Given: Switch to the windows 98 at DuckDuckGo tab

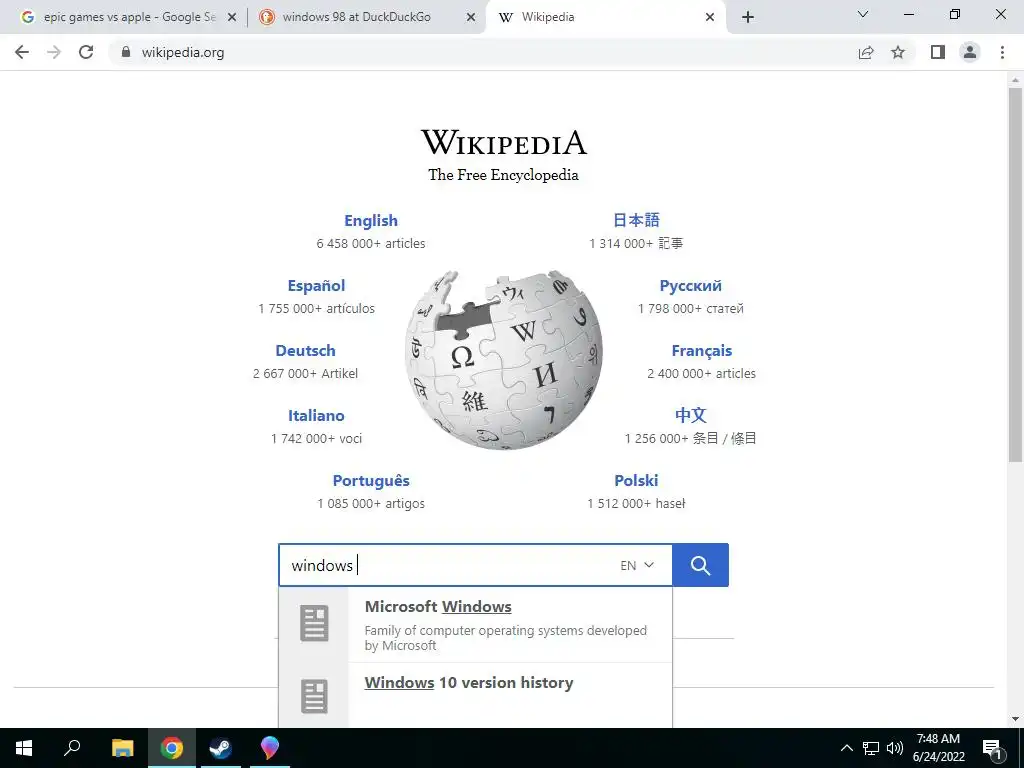Looking at the screenshot, I should coord(366,18).
